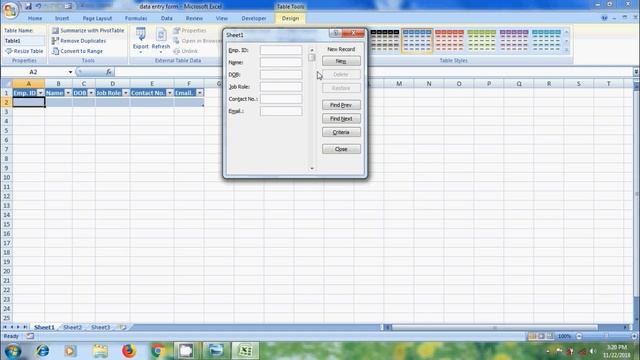
Task: Open the Data ribbon tab
Action: pyautogui.click(x=167, y=18)
